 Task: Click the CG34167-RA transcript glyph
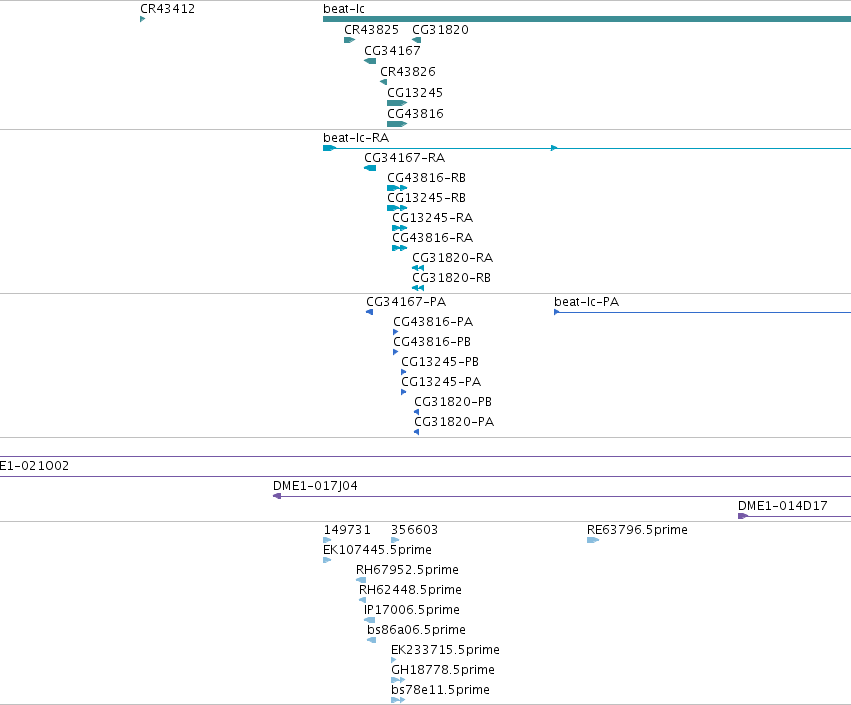[x=370, y=168]
